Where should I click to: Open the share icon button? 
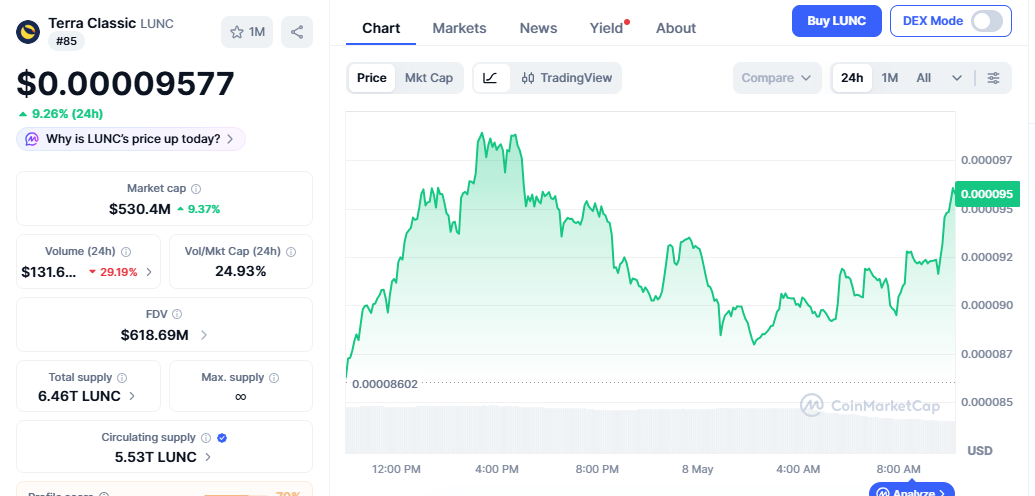coord(297,32)
